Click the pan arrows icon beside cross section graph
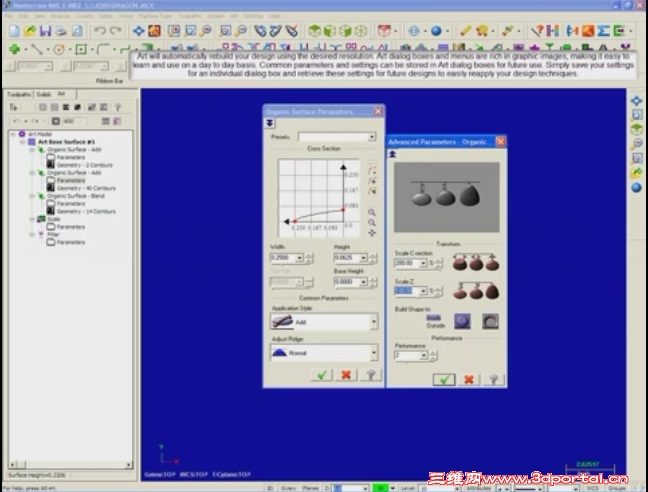 372,233
